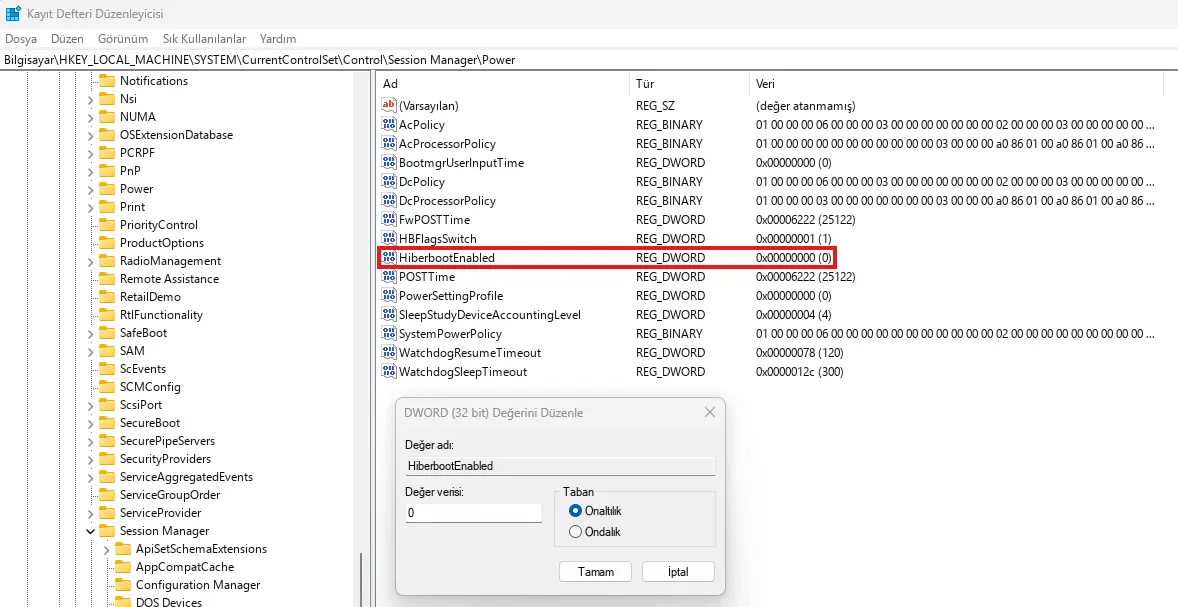Select the SleepStudyDeviceAccountingLevel value icon

click(x=388, y=314)
